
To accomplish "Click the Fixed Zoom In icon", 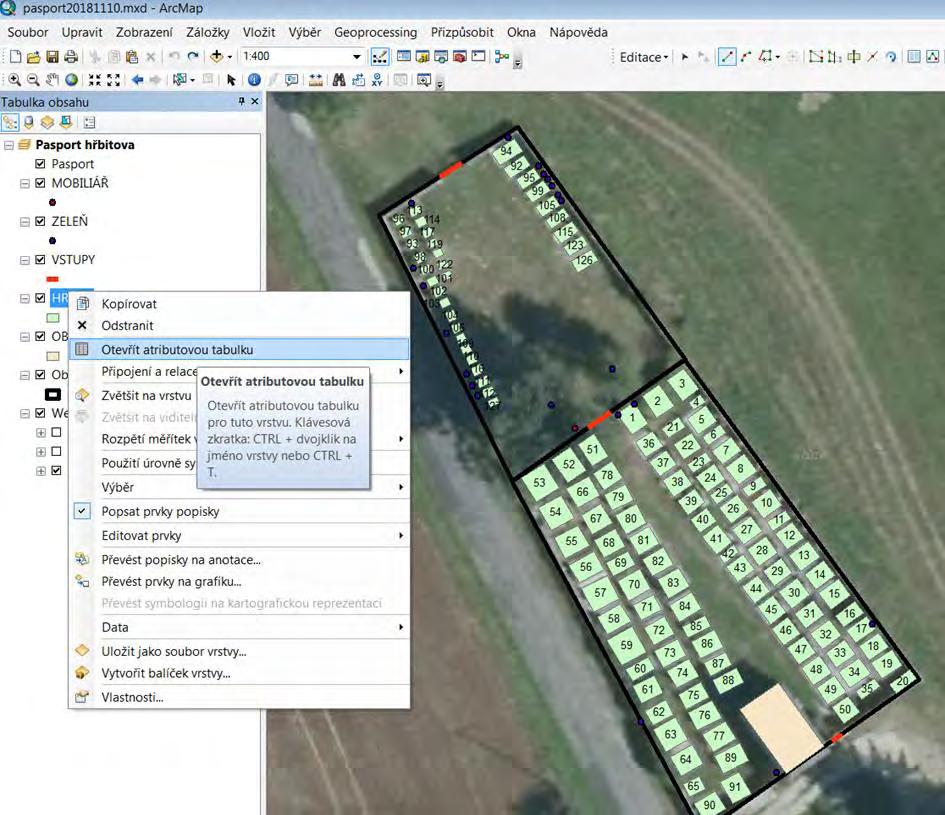I will (x=95, y=80).
